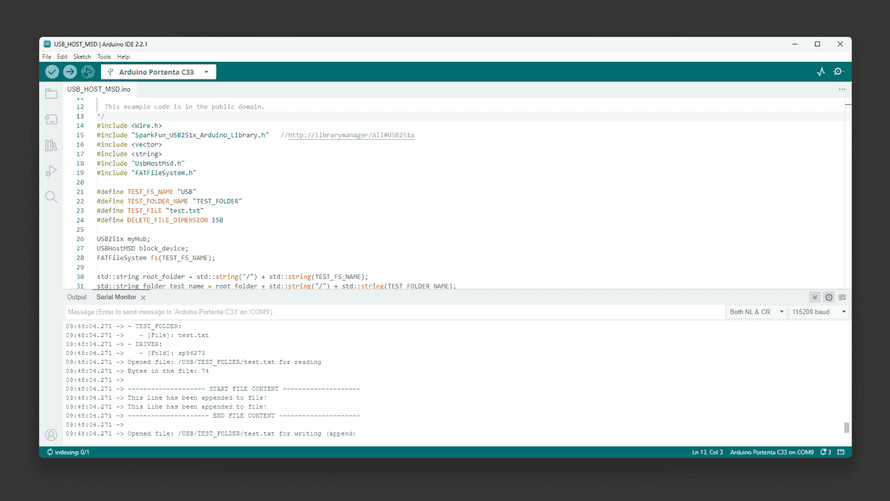The height and width of the screenshot is (501, 890).
Task: Switch to the Output tab
Action: coord(77,297)
